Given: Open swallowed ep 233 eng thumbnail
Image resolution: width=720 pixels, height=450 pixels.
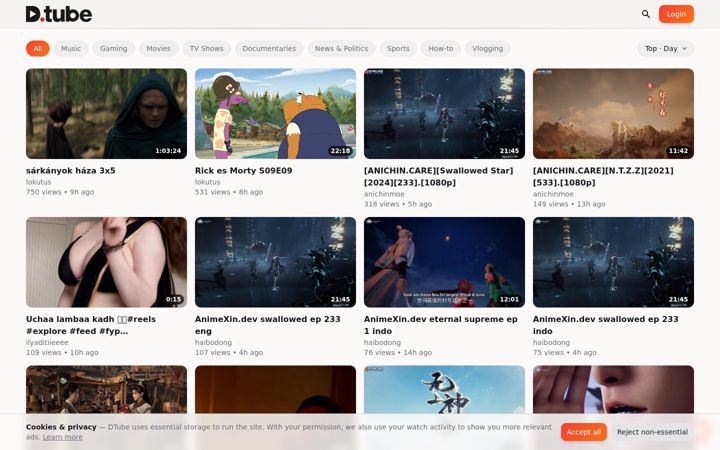Looking at the screenshot, I should click(x=276, y=262).
